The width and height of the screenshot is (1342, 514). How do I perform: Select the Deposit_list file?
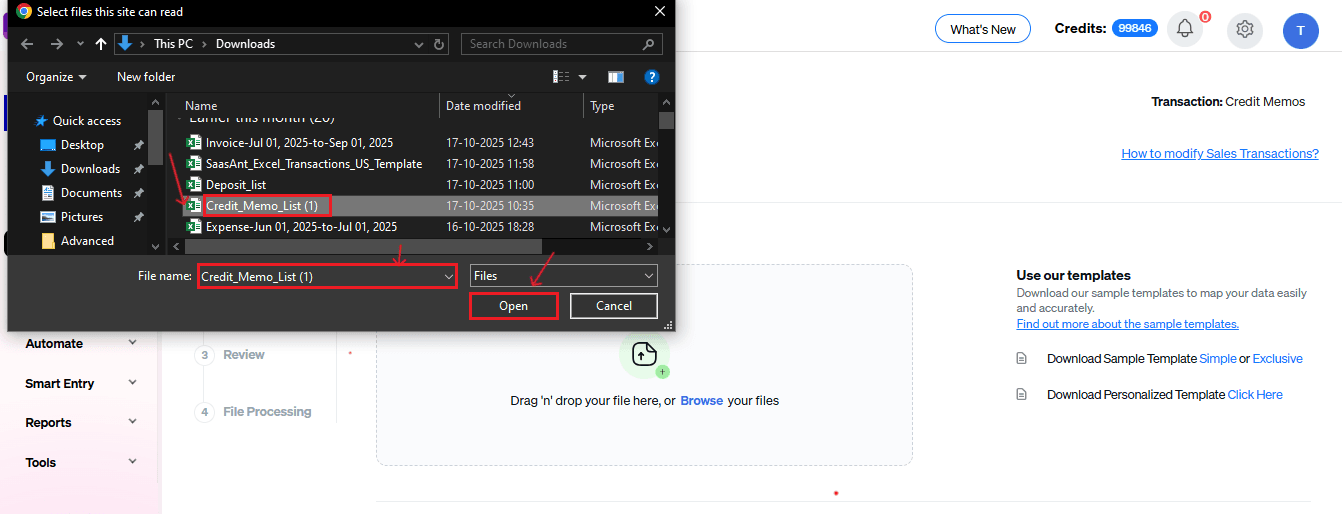tap(236, 185)
